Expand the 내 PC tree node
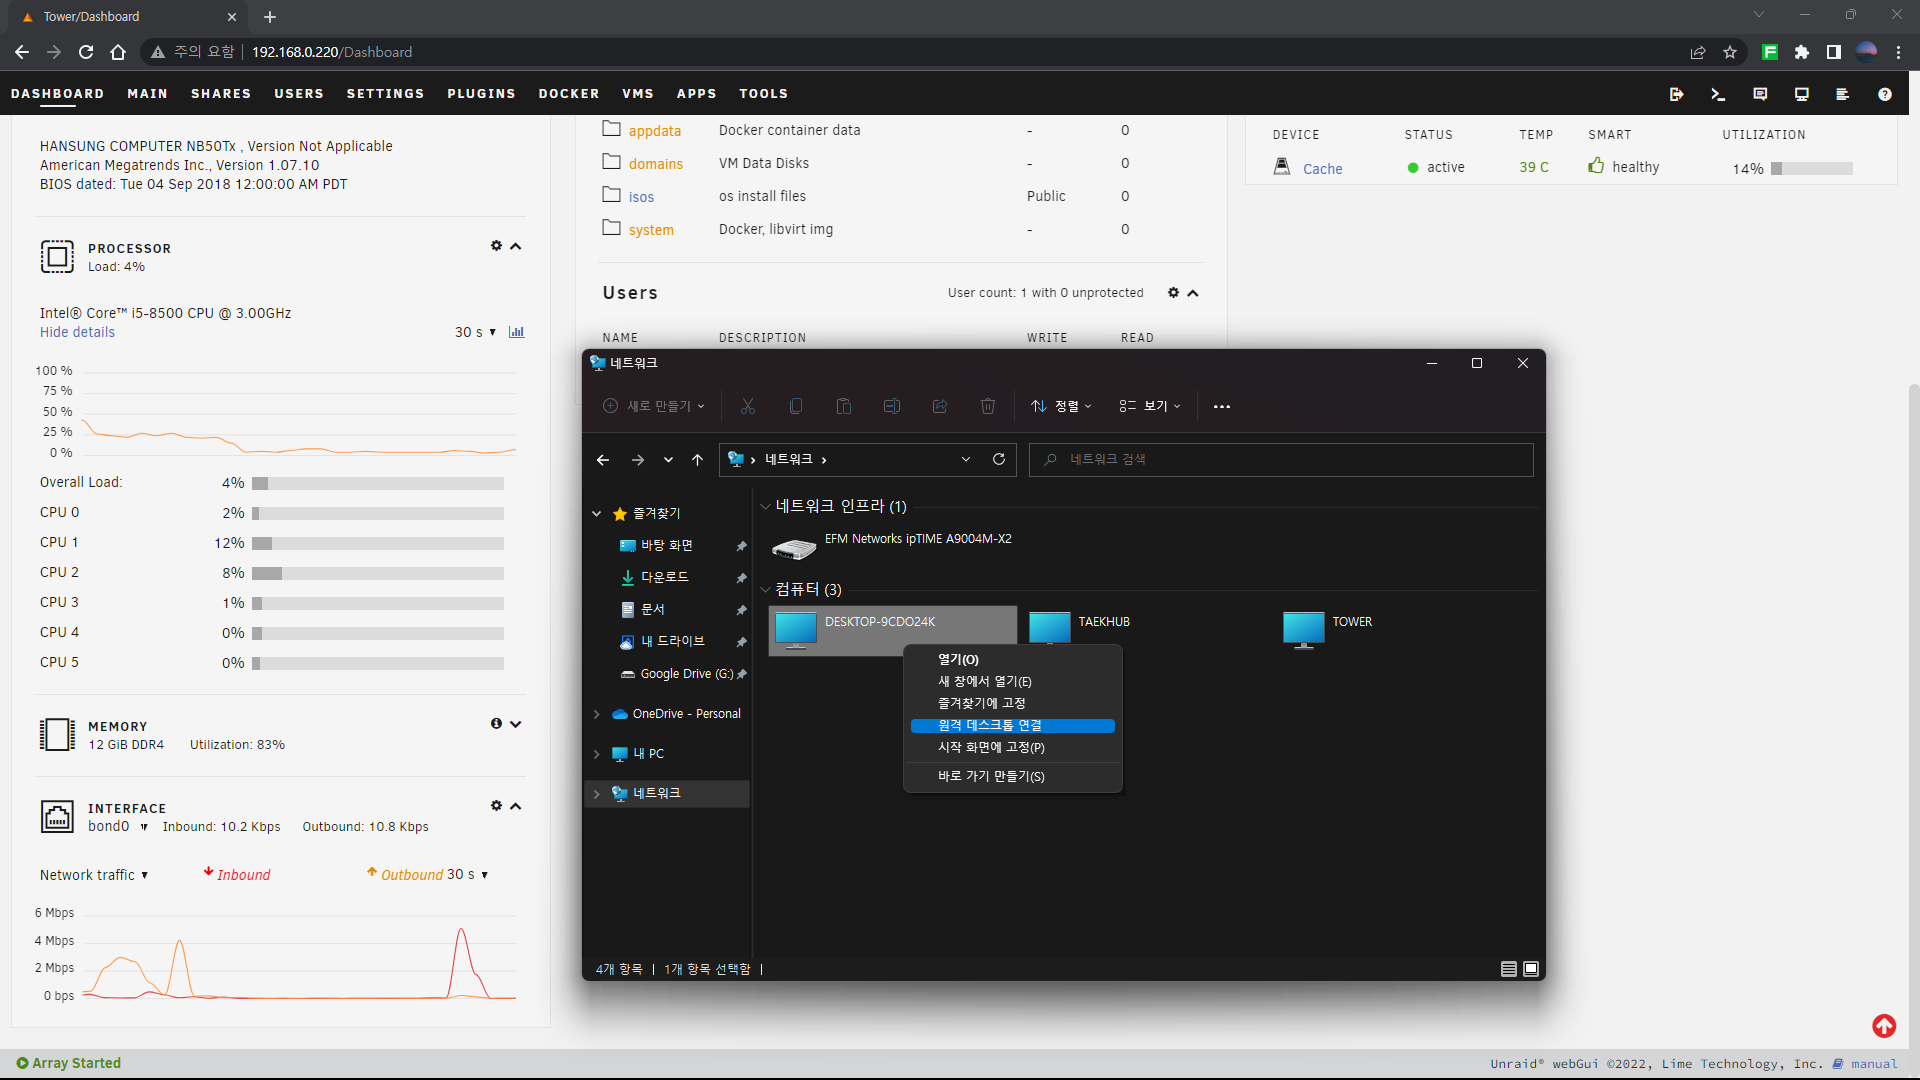This screenshot has width=1920, height=1080. click(597, 754)
